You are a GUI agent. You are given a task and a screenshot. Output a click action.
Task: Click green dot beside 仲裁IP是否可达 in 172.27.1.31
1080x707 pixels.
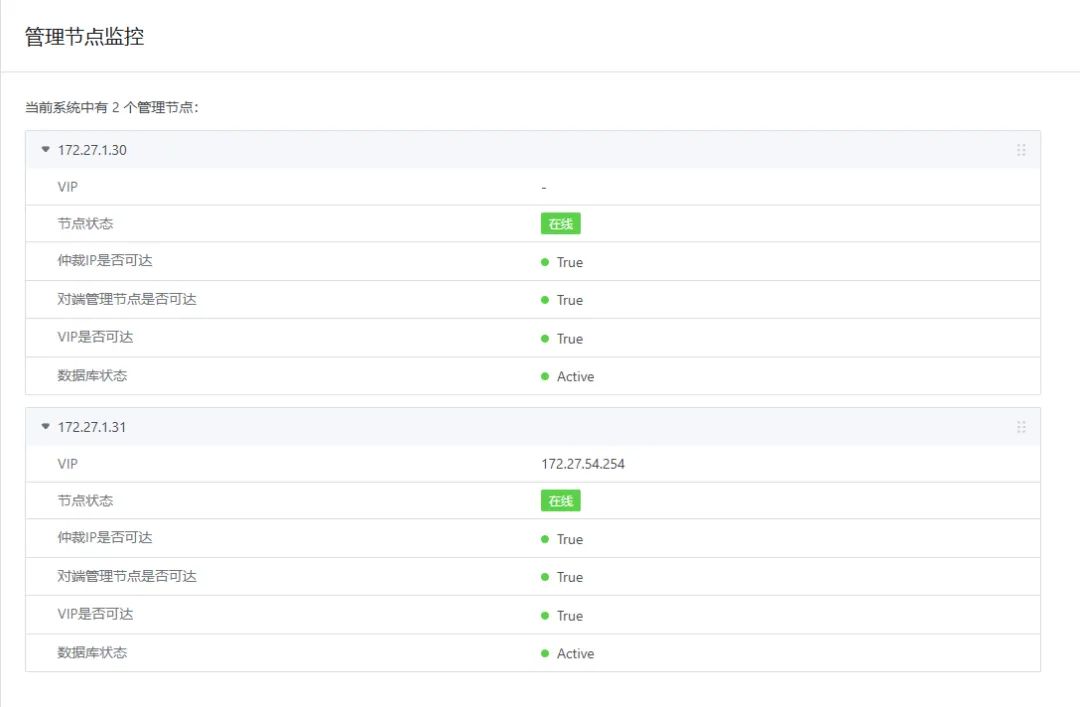(545, 539)
